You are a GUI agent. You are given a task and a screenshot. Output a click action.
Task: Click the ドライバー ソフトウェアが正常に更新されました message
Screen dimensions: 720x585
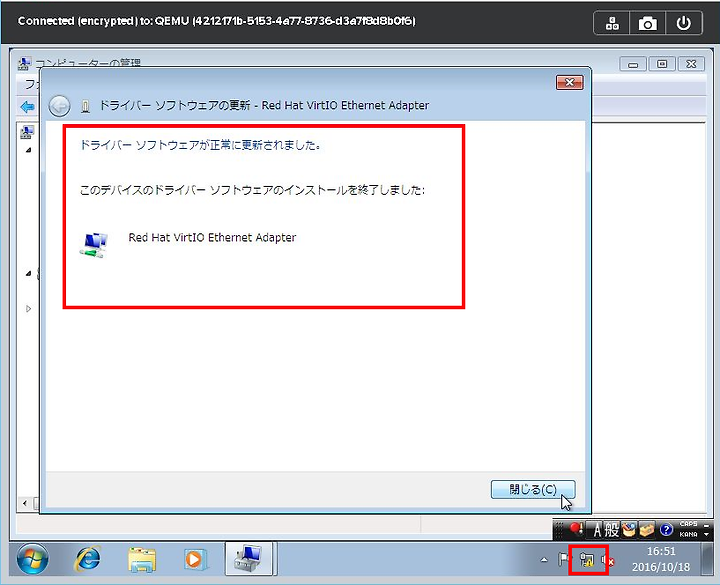(200, 145)
